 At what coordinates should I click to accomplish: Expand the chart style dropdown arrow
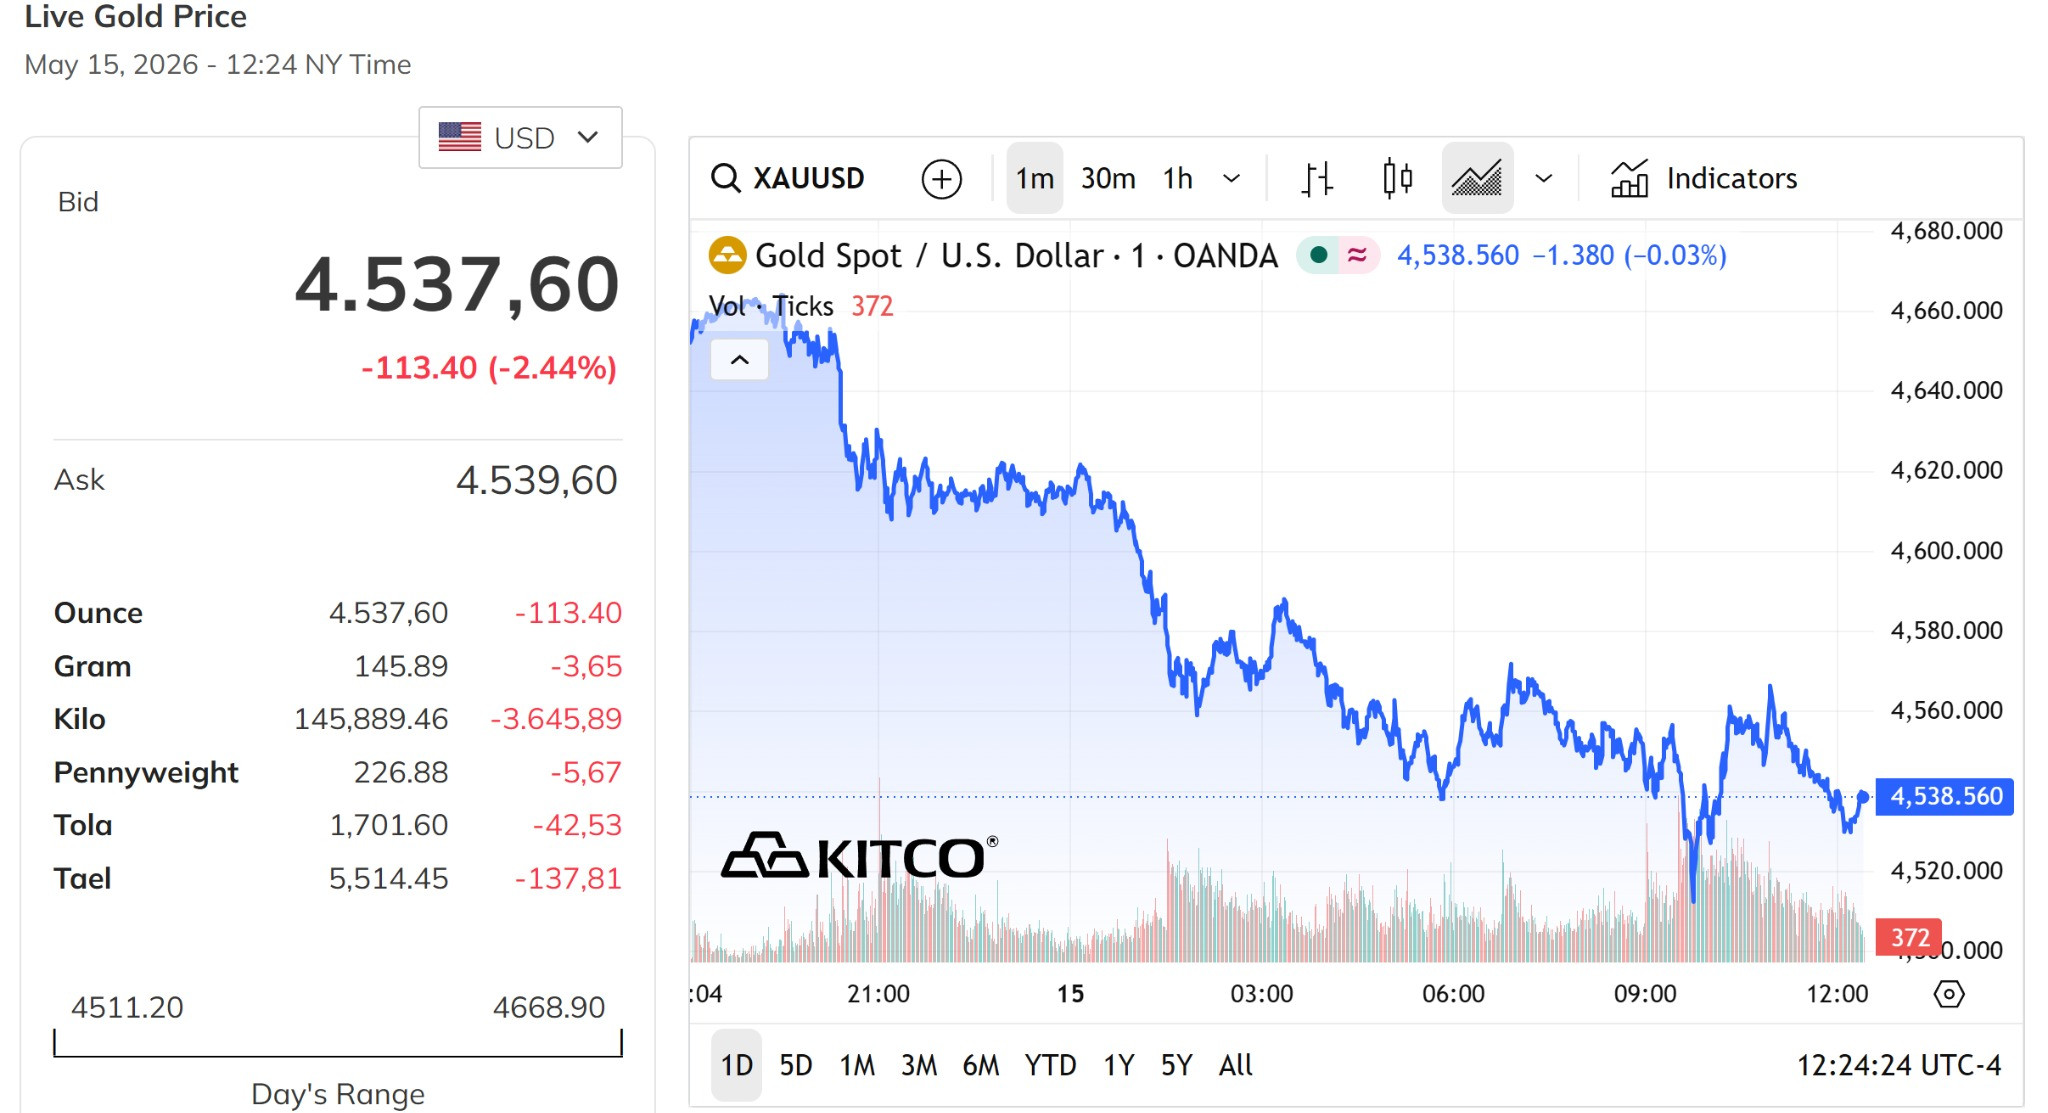(x=1544, y=179)
